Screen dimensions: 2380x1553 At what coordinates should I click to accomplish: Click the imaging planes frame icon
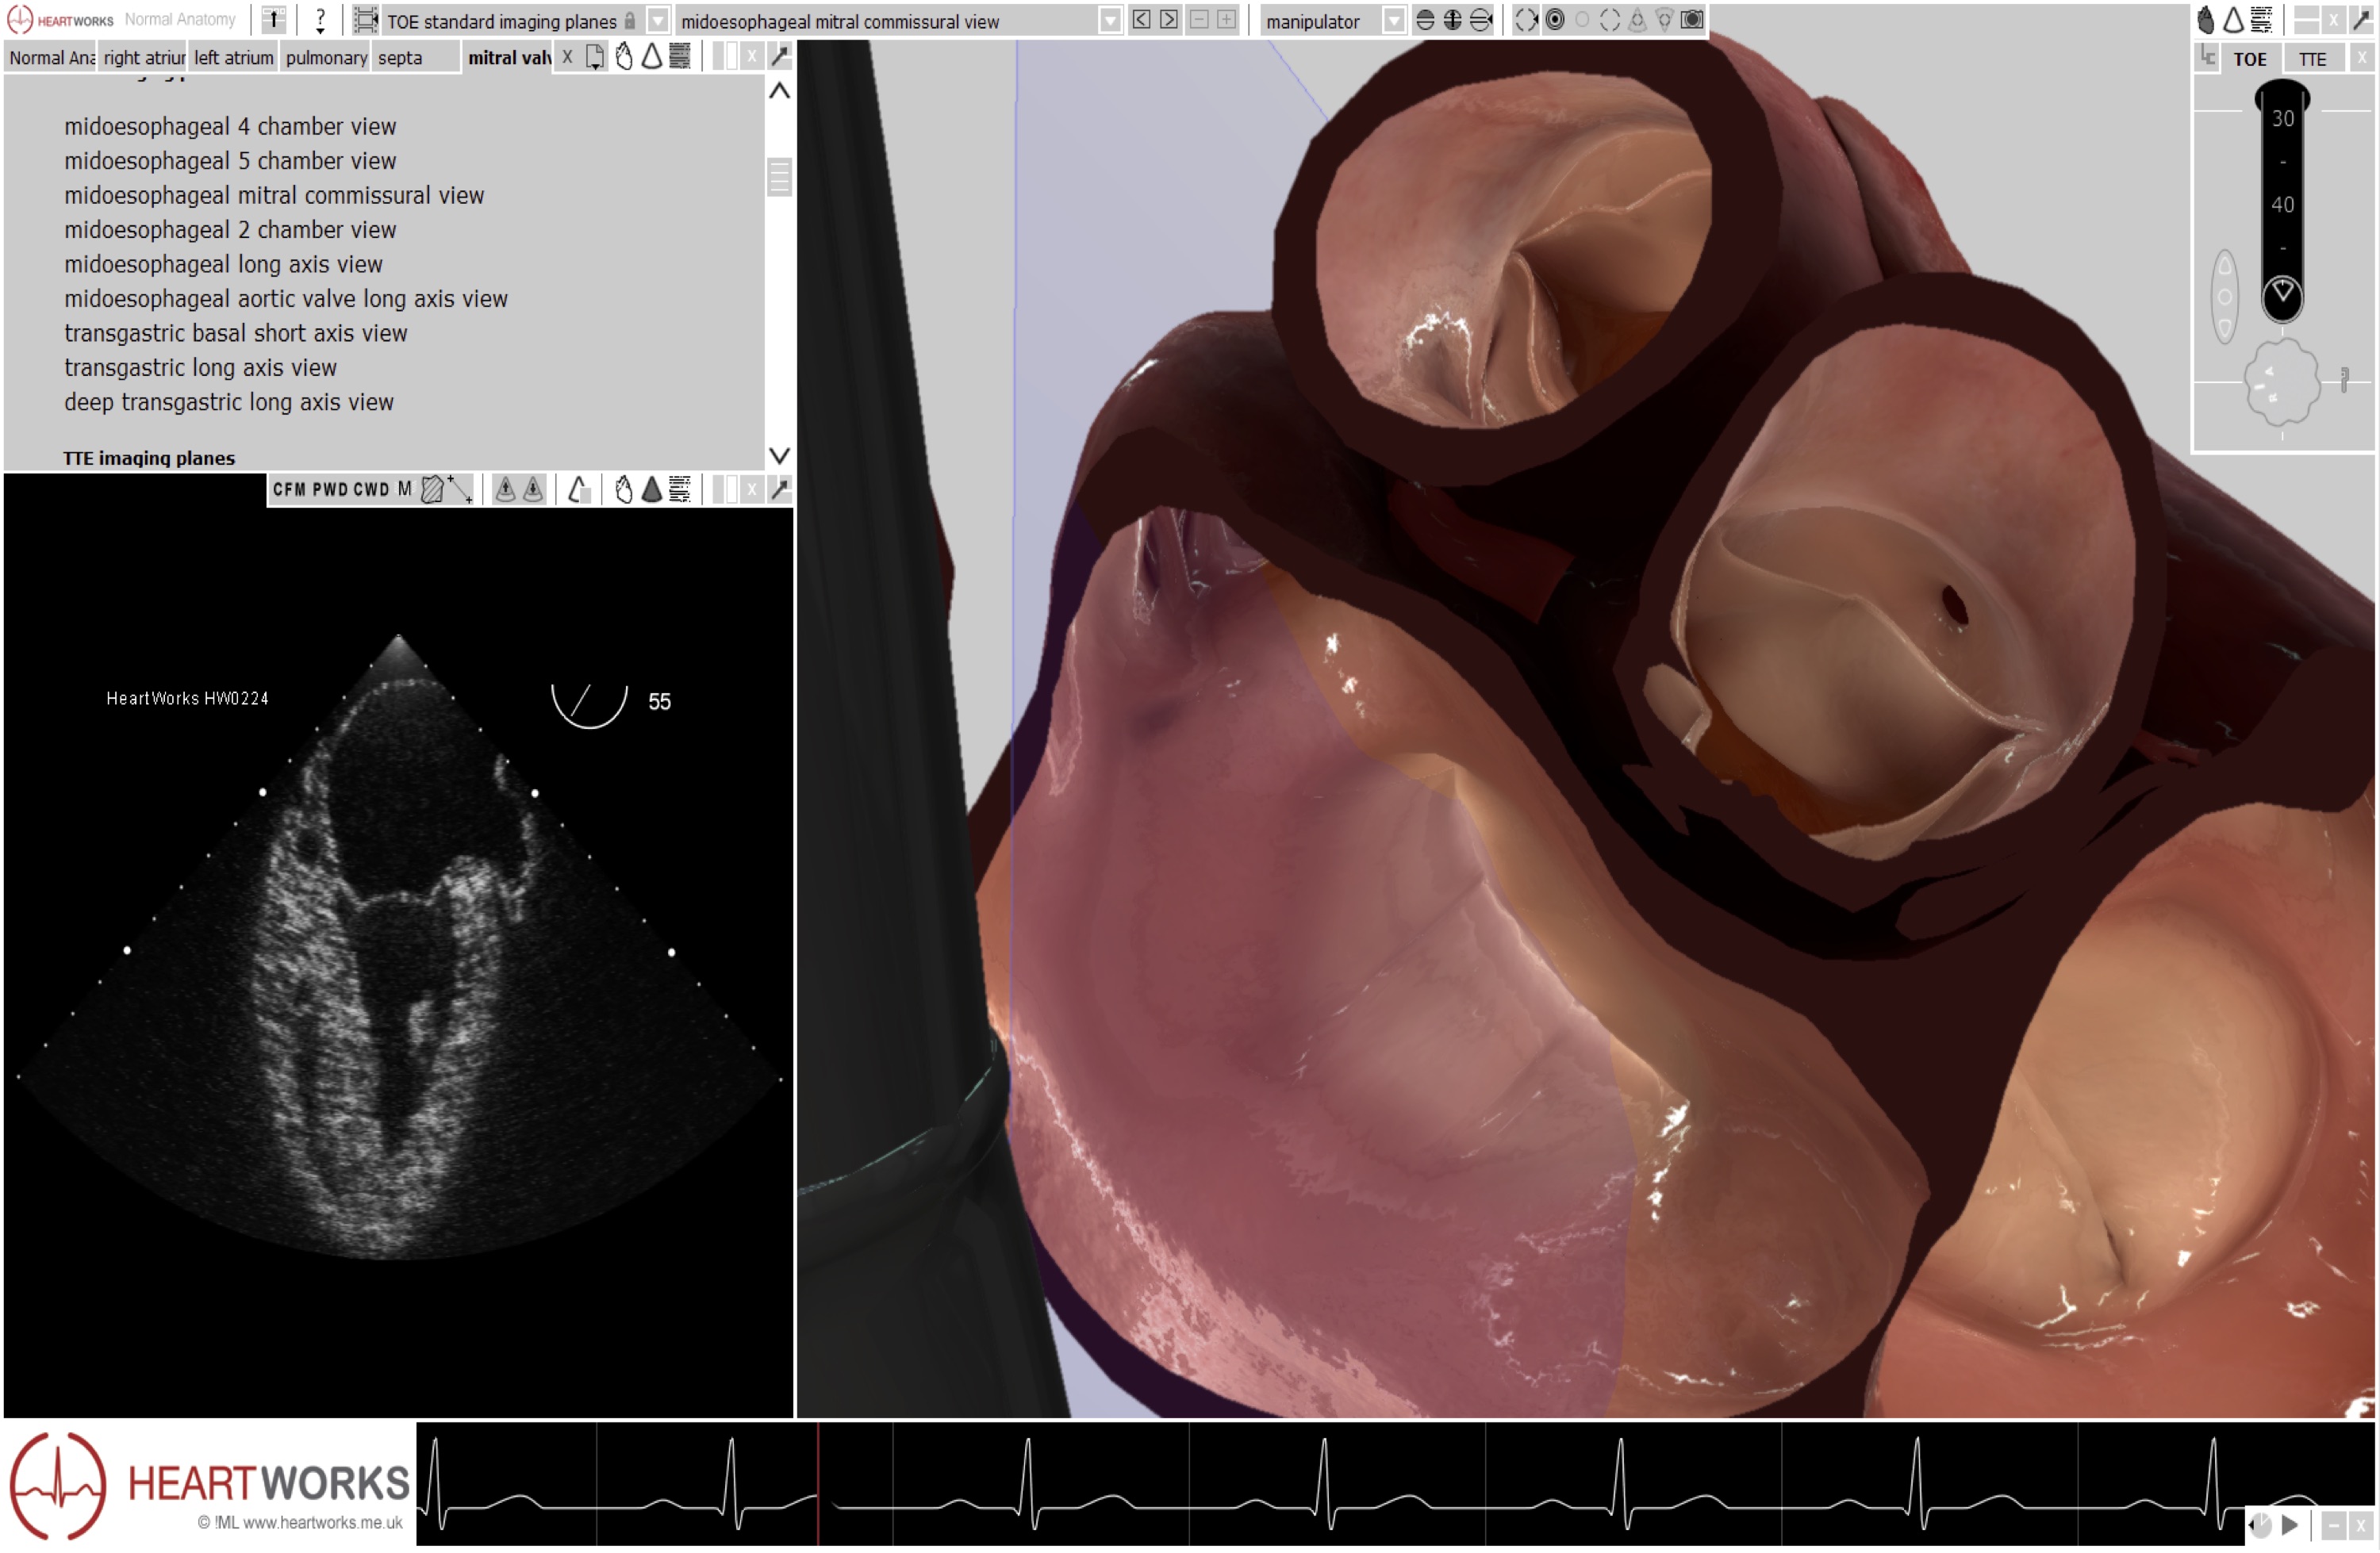(366, 20)
